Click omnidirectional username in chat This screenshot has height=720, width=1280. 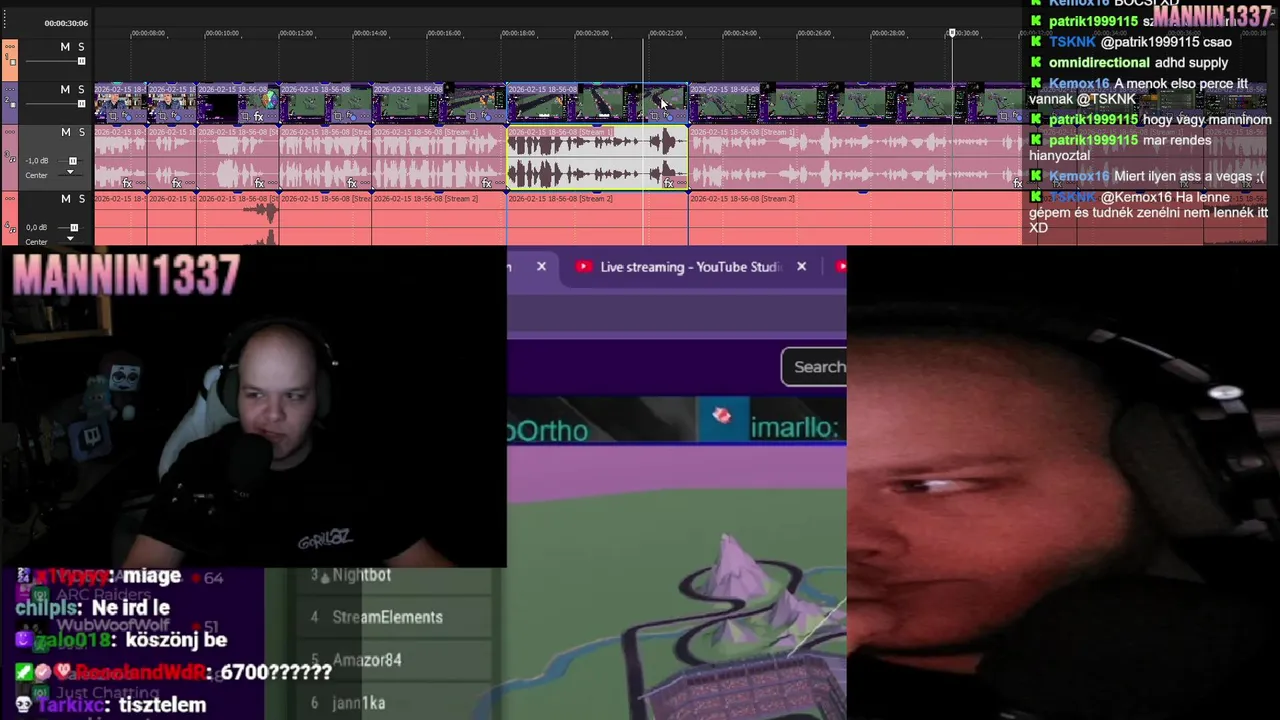[1099, 62]
